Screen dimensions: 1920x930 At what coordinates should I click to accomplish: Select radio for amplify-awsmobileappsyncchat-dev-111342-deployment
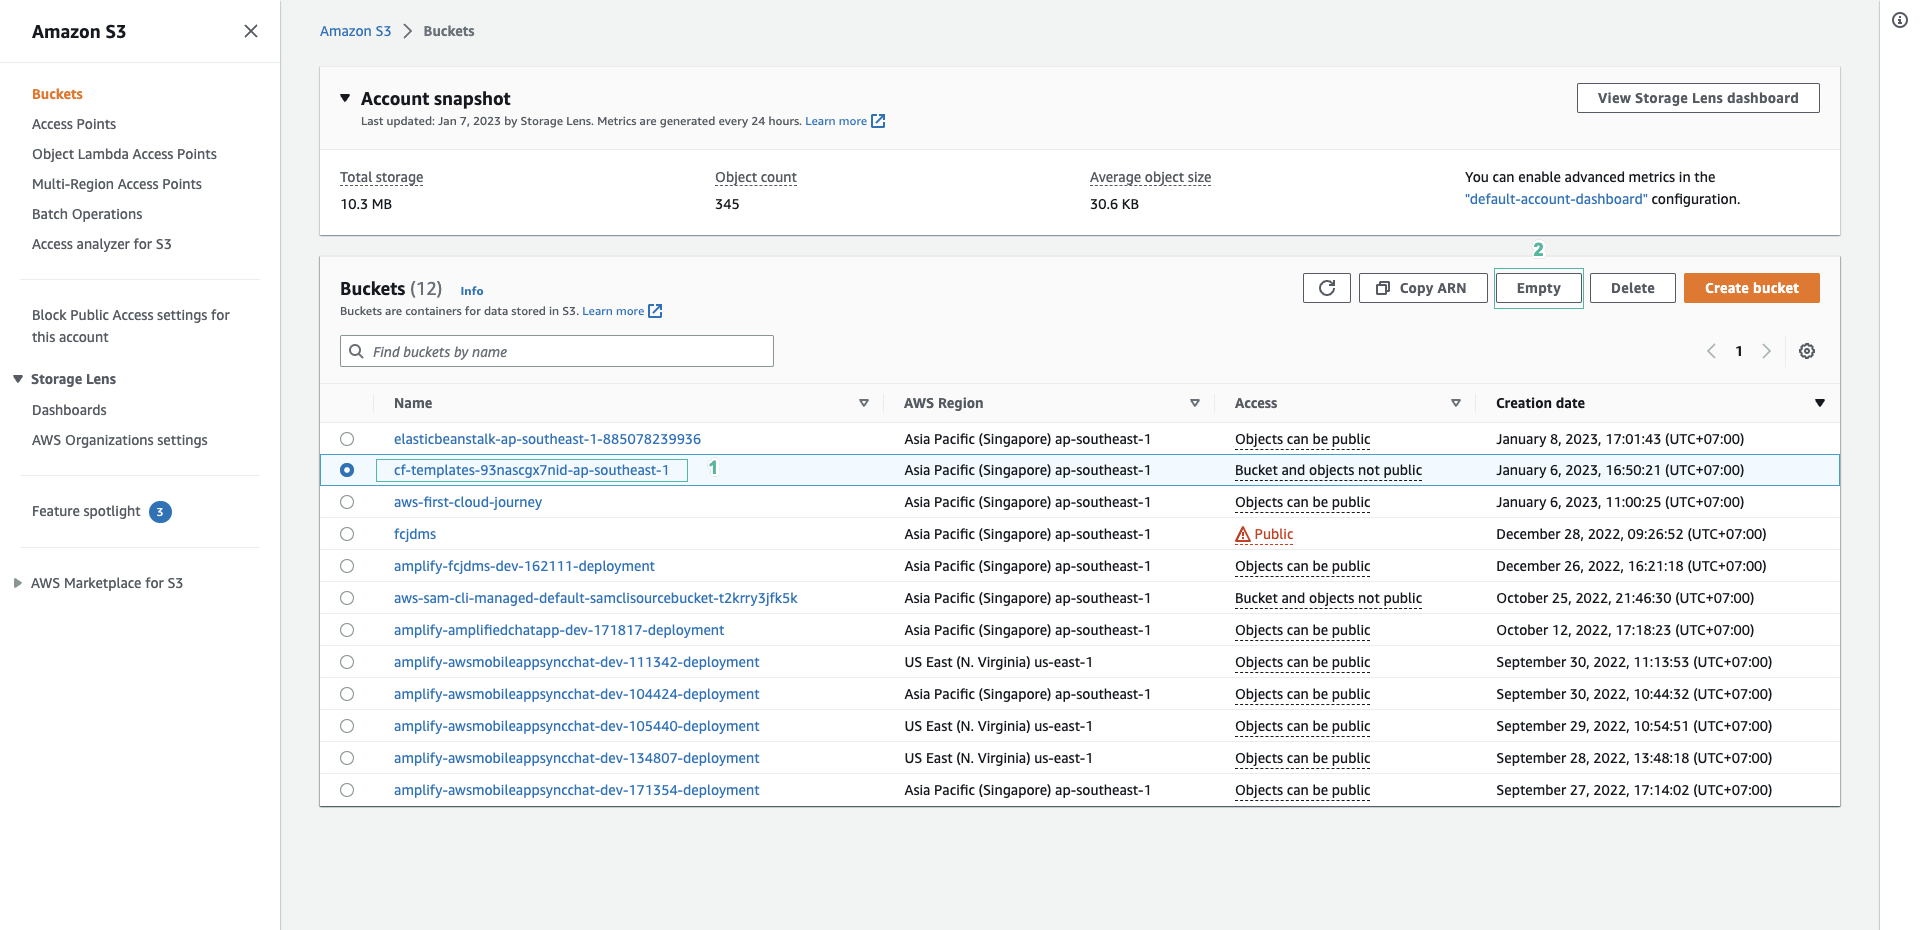(x=347, y=662)
